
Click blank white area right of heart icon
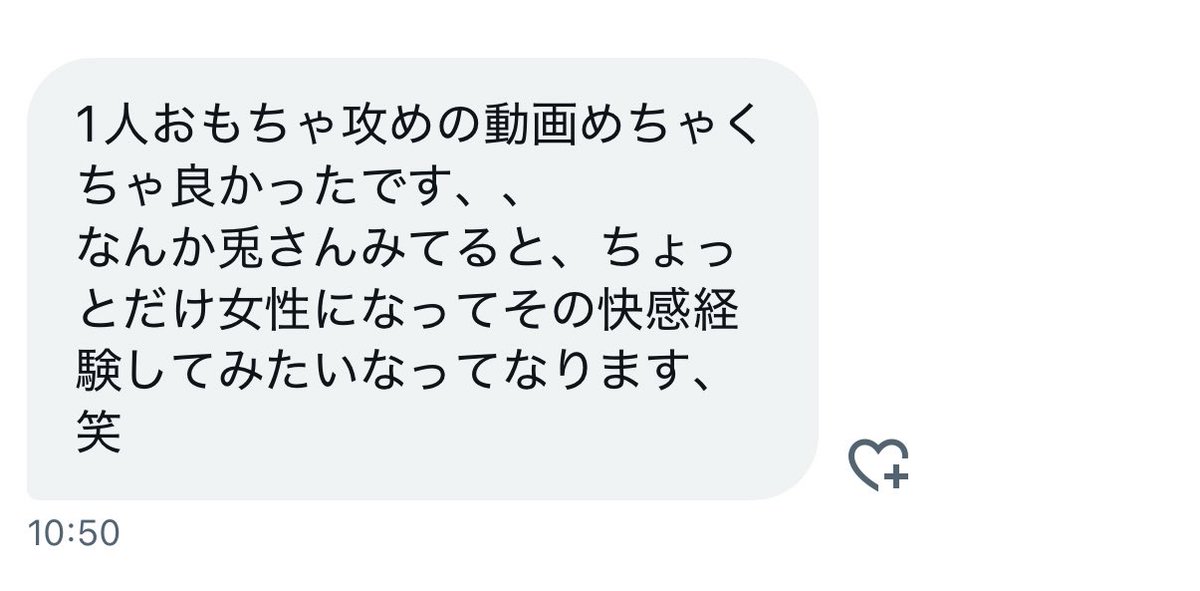pos(1050,464)
